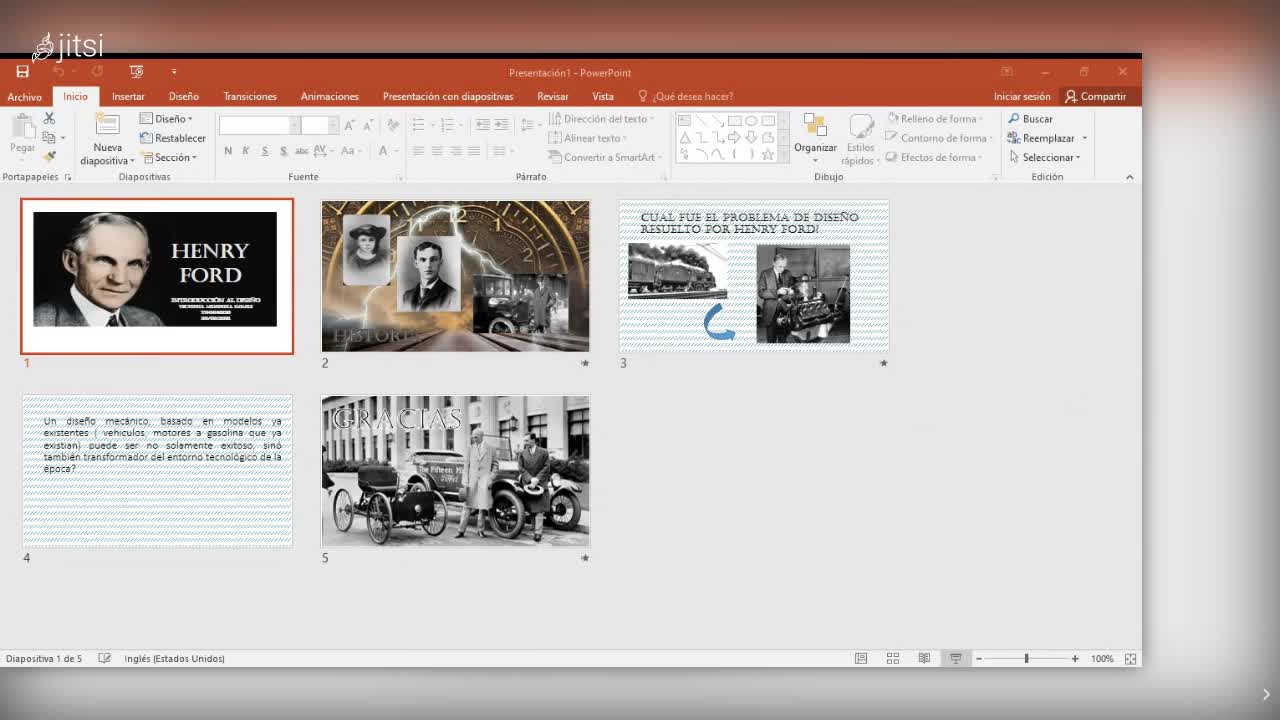Select the rectangle shape in shapes gallery

coord(735,120)
